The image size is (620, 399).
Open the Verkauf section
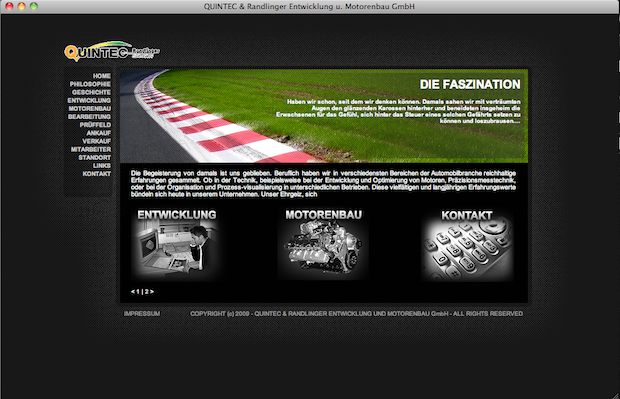pyautogui.click(x=96, y=141)
